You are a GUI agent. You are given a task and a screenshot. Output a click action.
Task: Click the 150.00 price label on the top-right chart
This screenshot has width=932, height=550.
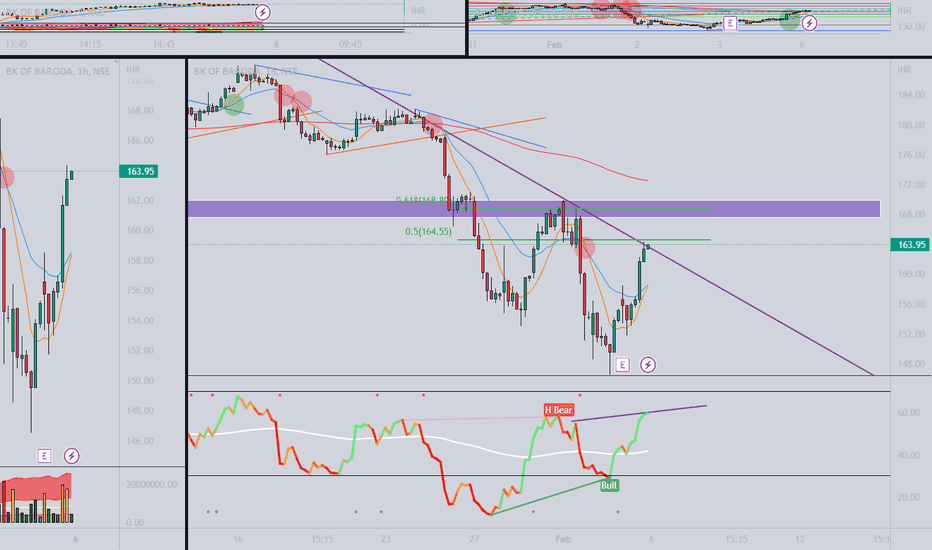coord(912,27)
